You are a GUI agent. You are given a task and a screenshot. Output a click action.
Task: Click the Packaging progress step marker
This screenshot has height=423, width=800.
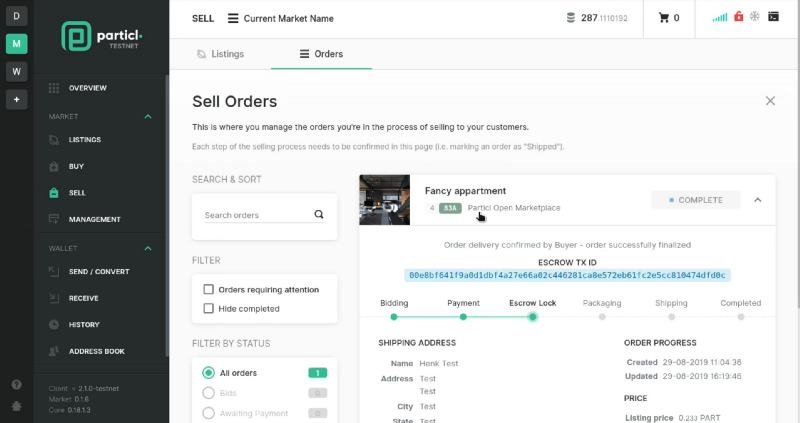pos(602,317)
